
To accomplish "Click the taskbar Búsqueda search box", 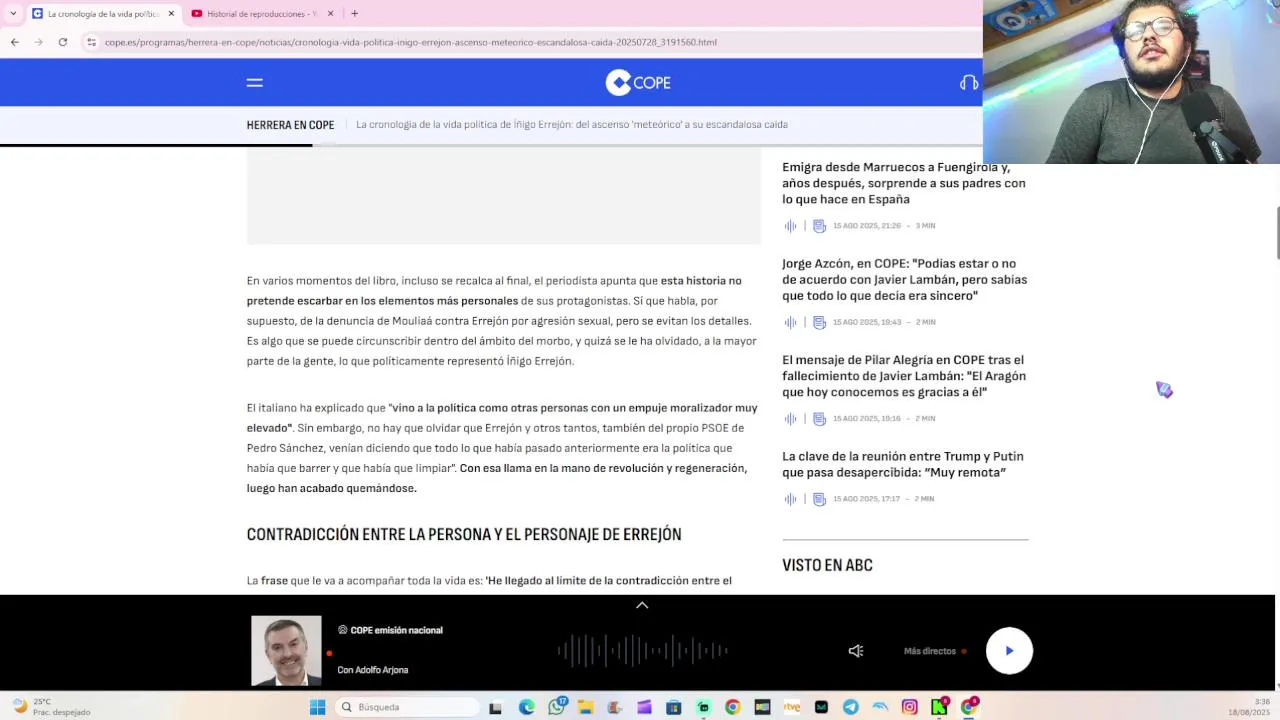I will click(x=408, y=707).
